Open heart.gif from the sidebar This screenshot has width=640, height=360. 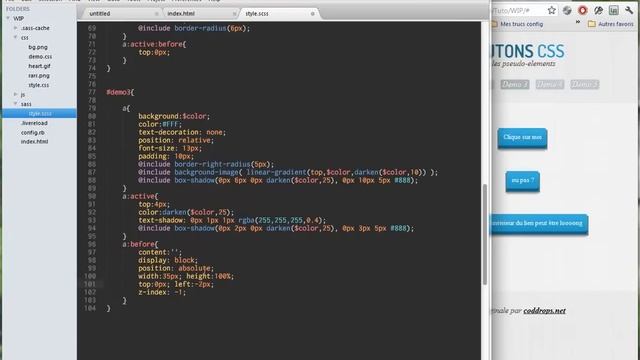click(39, 66)
